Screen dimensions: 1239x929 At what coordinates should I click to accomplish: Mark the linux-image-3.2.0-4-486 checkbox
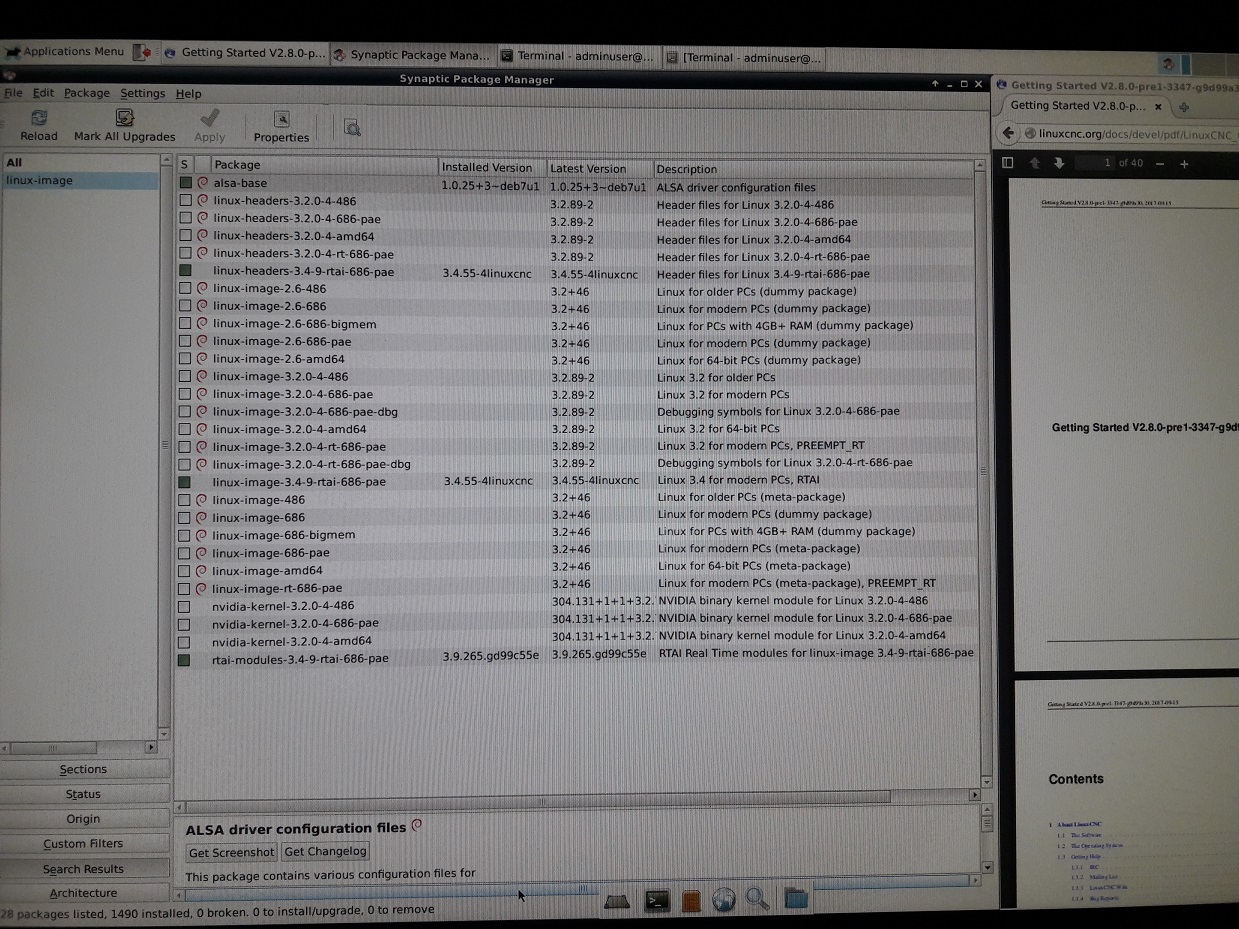(185, 377)
